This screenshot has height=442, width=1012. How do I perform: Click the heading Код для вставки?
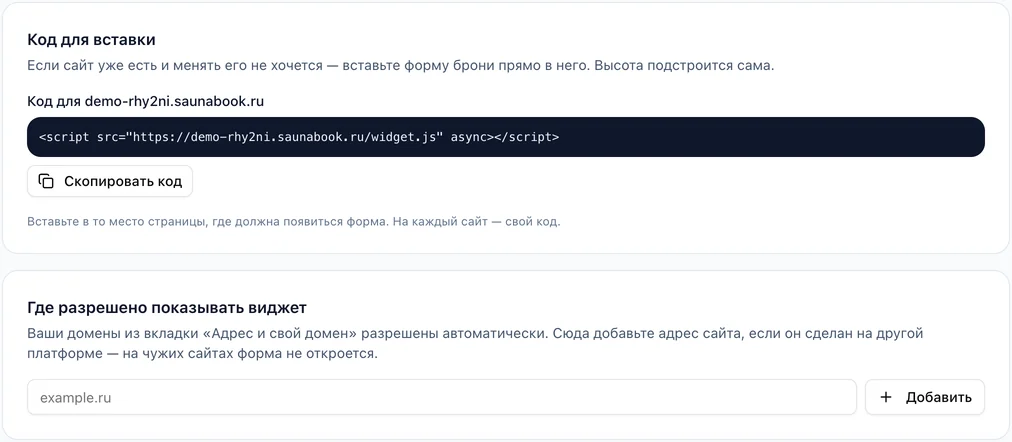(x=91, y=40)
